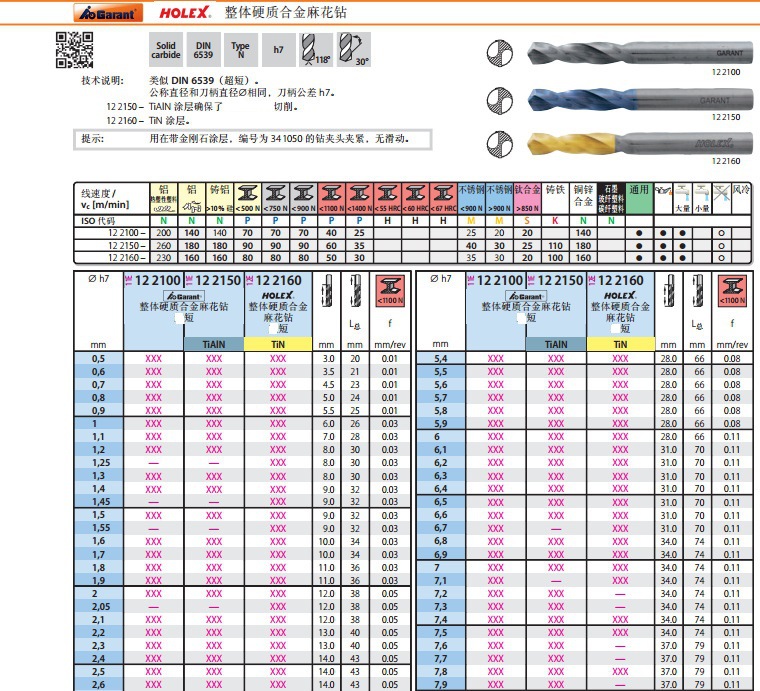This screenshot has height=691, width=760.
Task: Click the 风冷 air cooling header
Action: pos(741,198)
